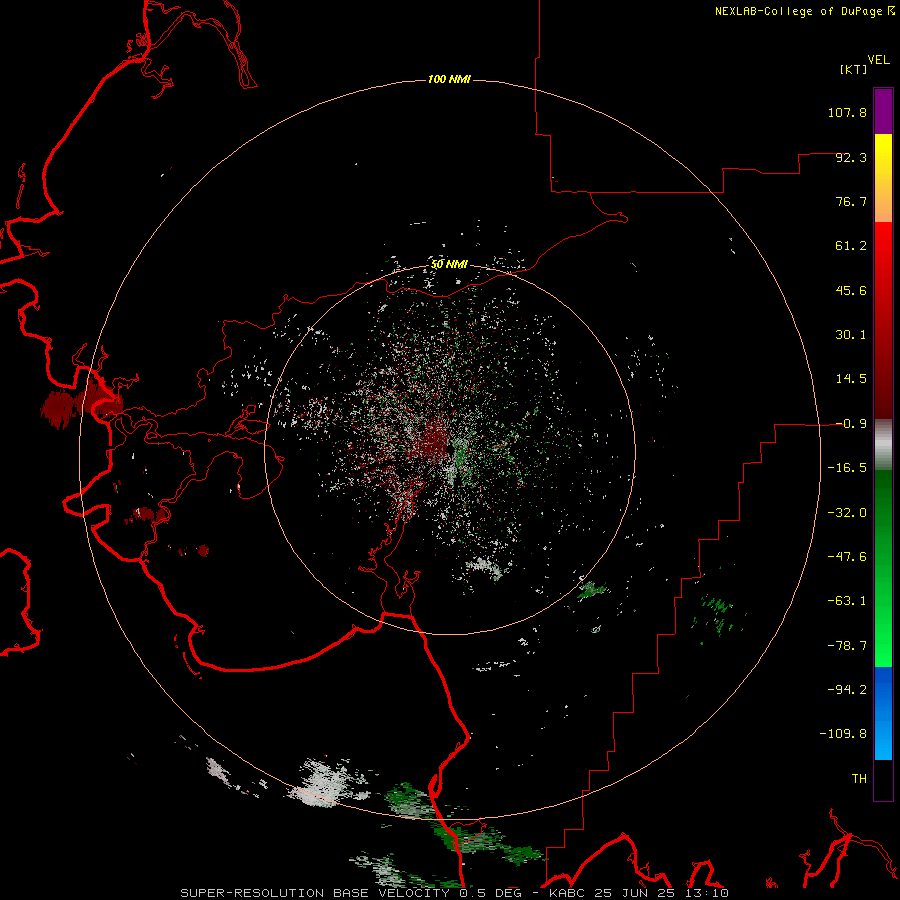Click the 100 NMI range ring label
The width and height of the screenshot is (900, 900).
(x=449, y=79)
